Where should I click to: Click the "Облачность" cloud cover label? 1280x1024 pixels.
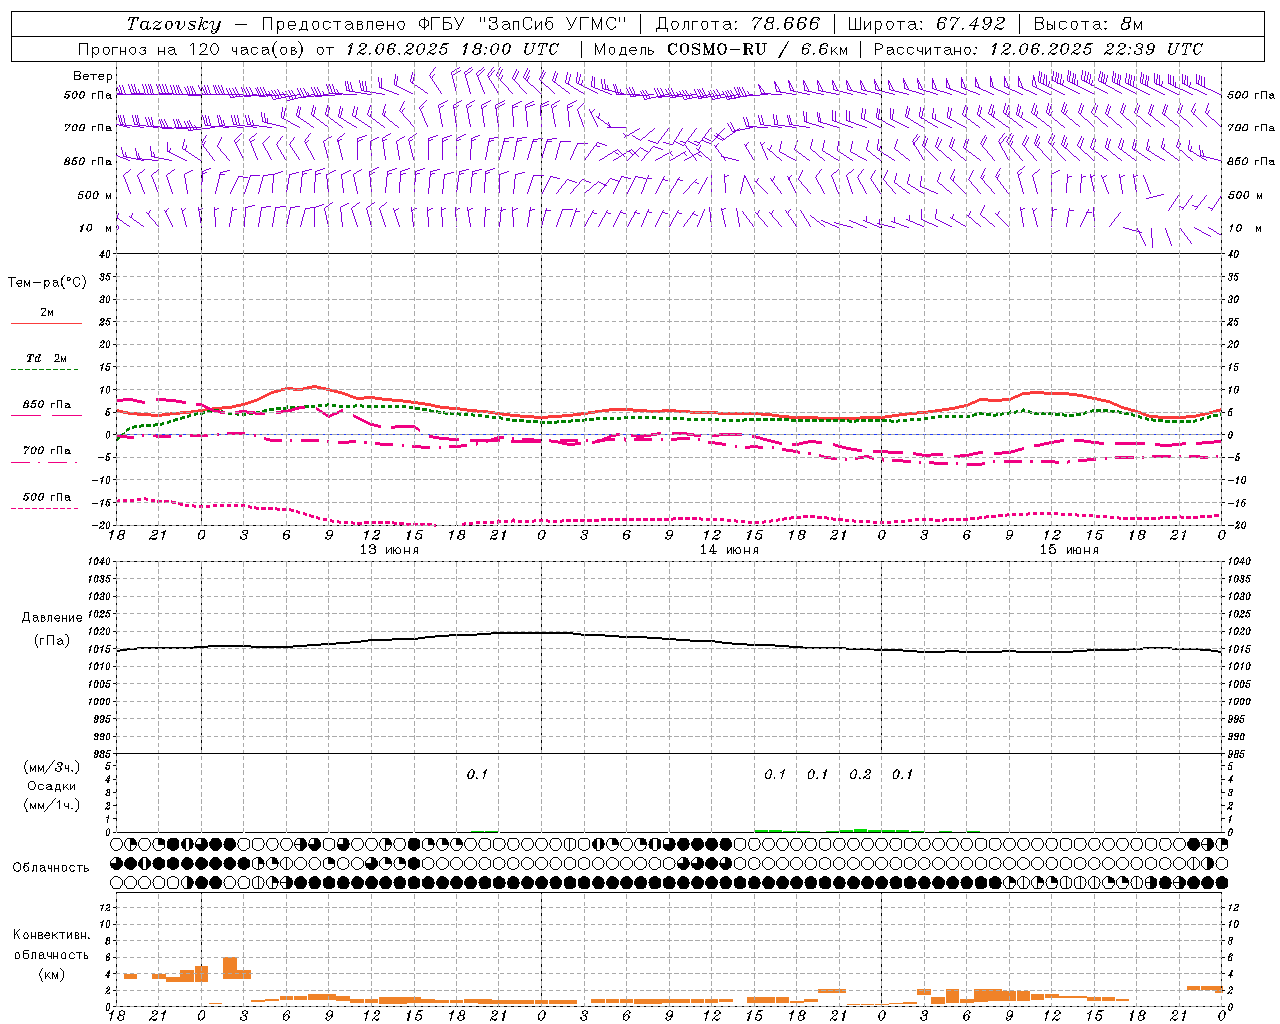[x=51, y=867]
